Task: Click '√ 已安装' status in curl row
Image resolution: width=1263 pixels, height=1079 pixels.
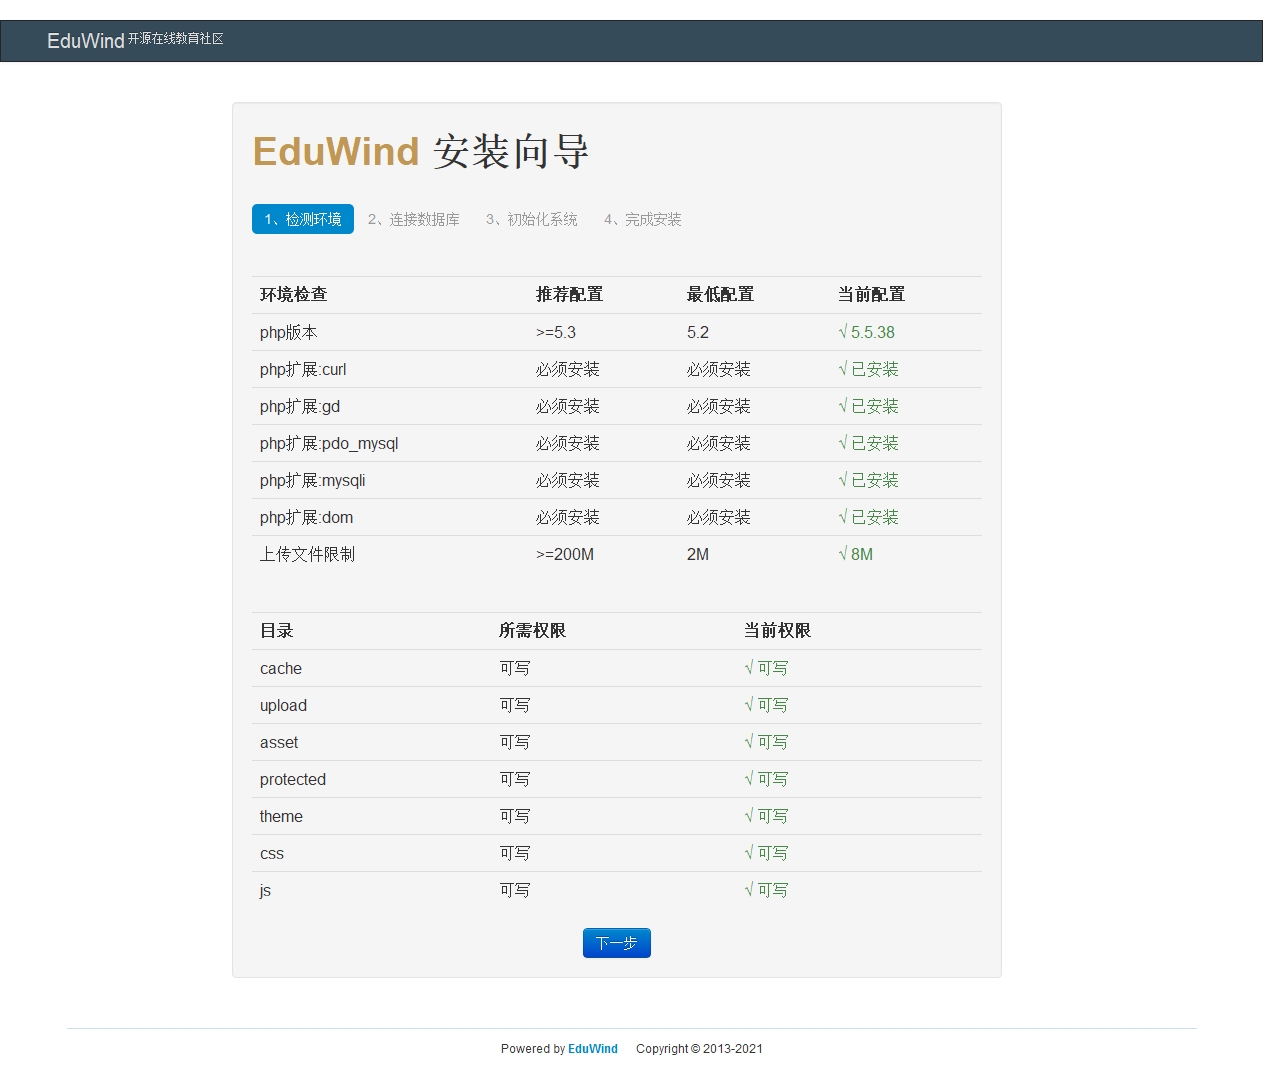Action: tap(868, 369)
